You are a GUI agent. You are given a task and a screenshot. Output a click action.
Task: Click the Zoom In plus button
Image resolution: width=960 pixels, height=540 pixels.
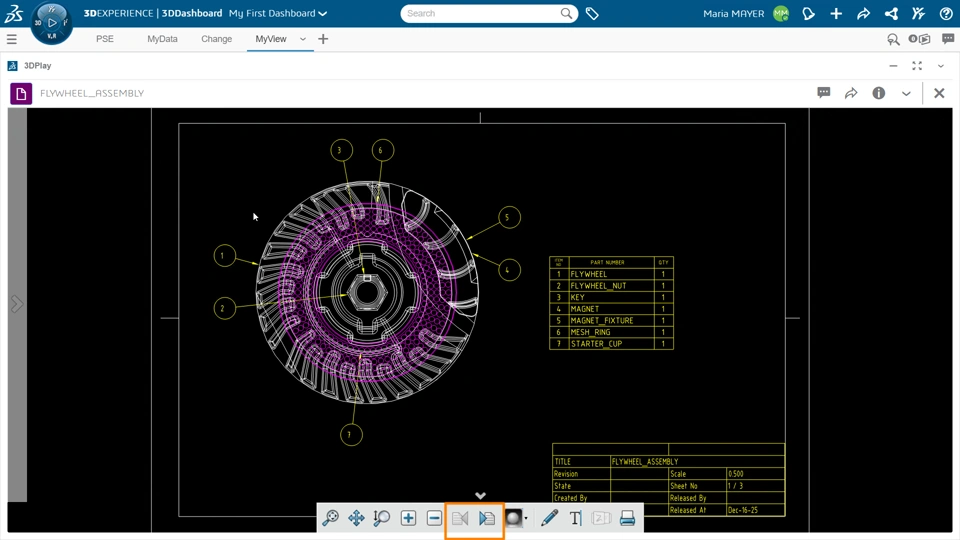408,519
